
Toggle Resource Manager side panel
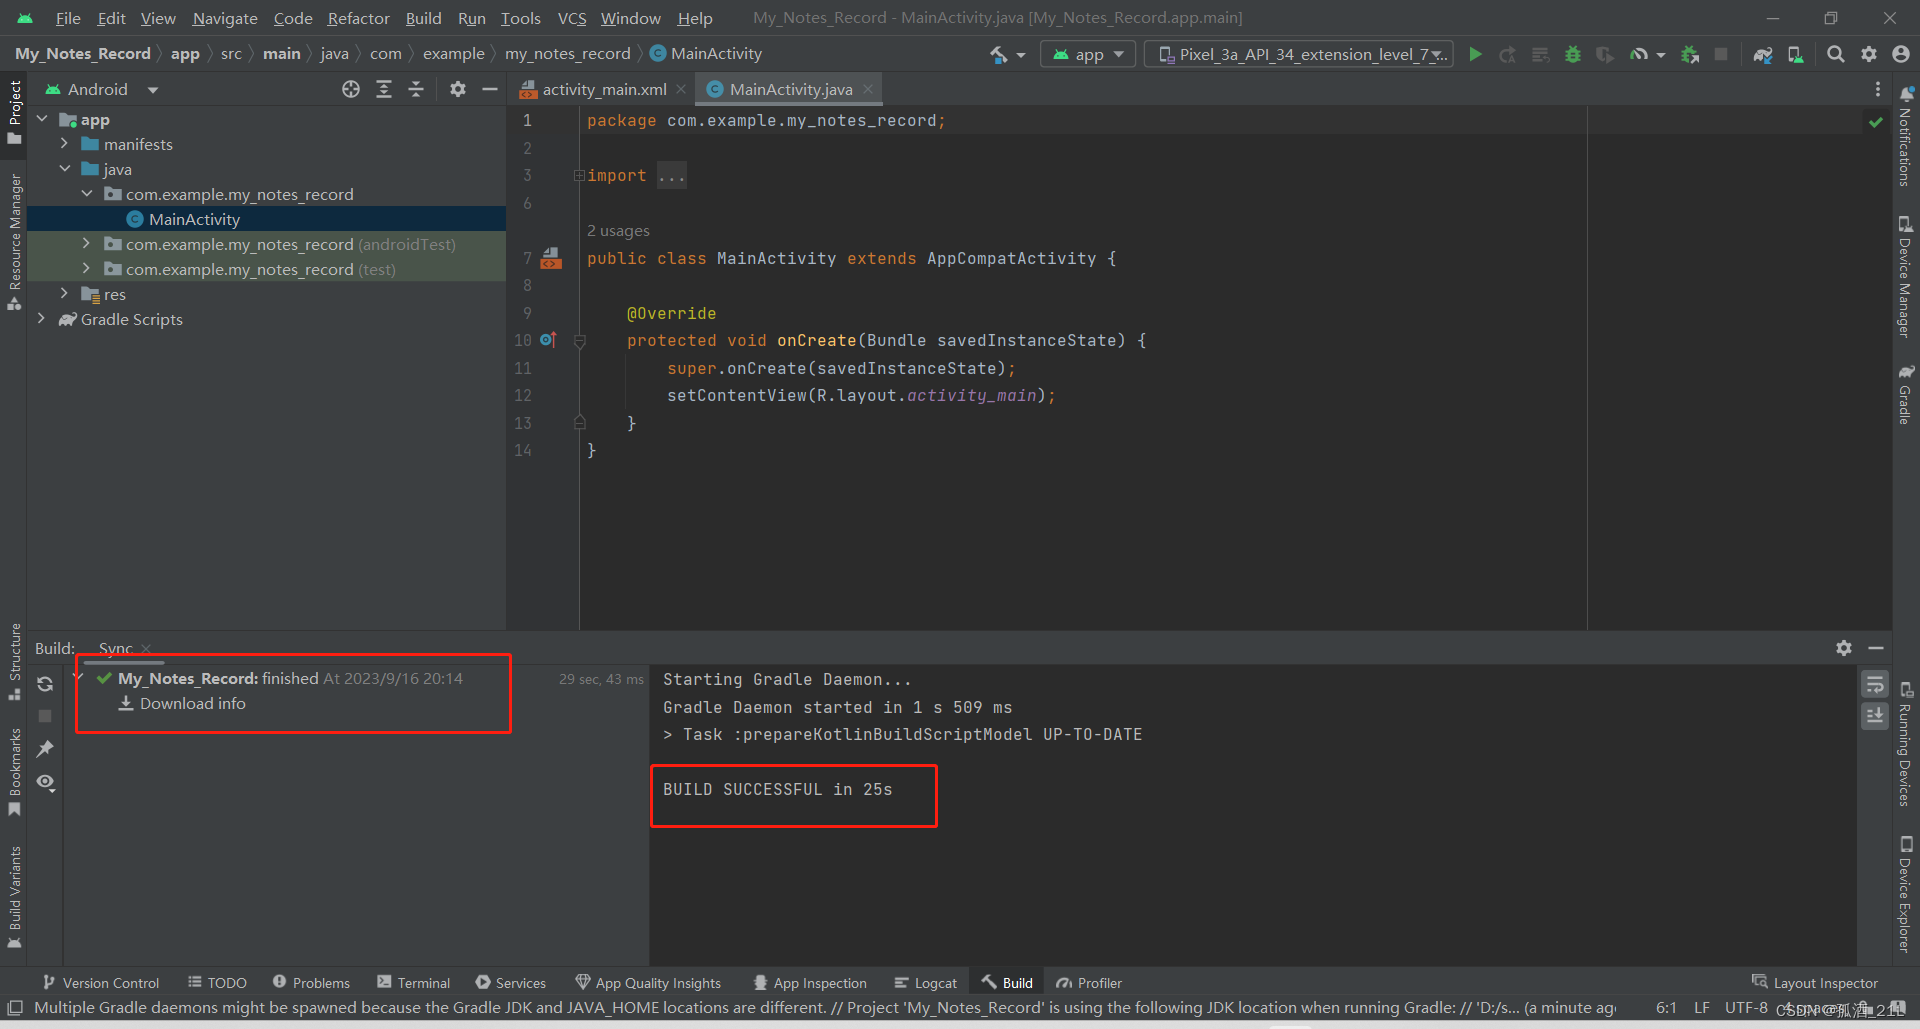point(14,241)
